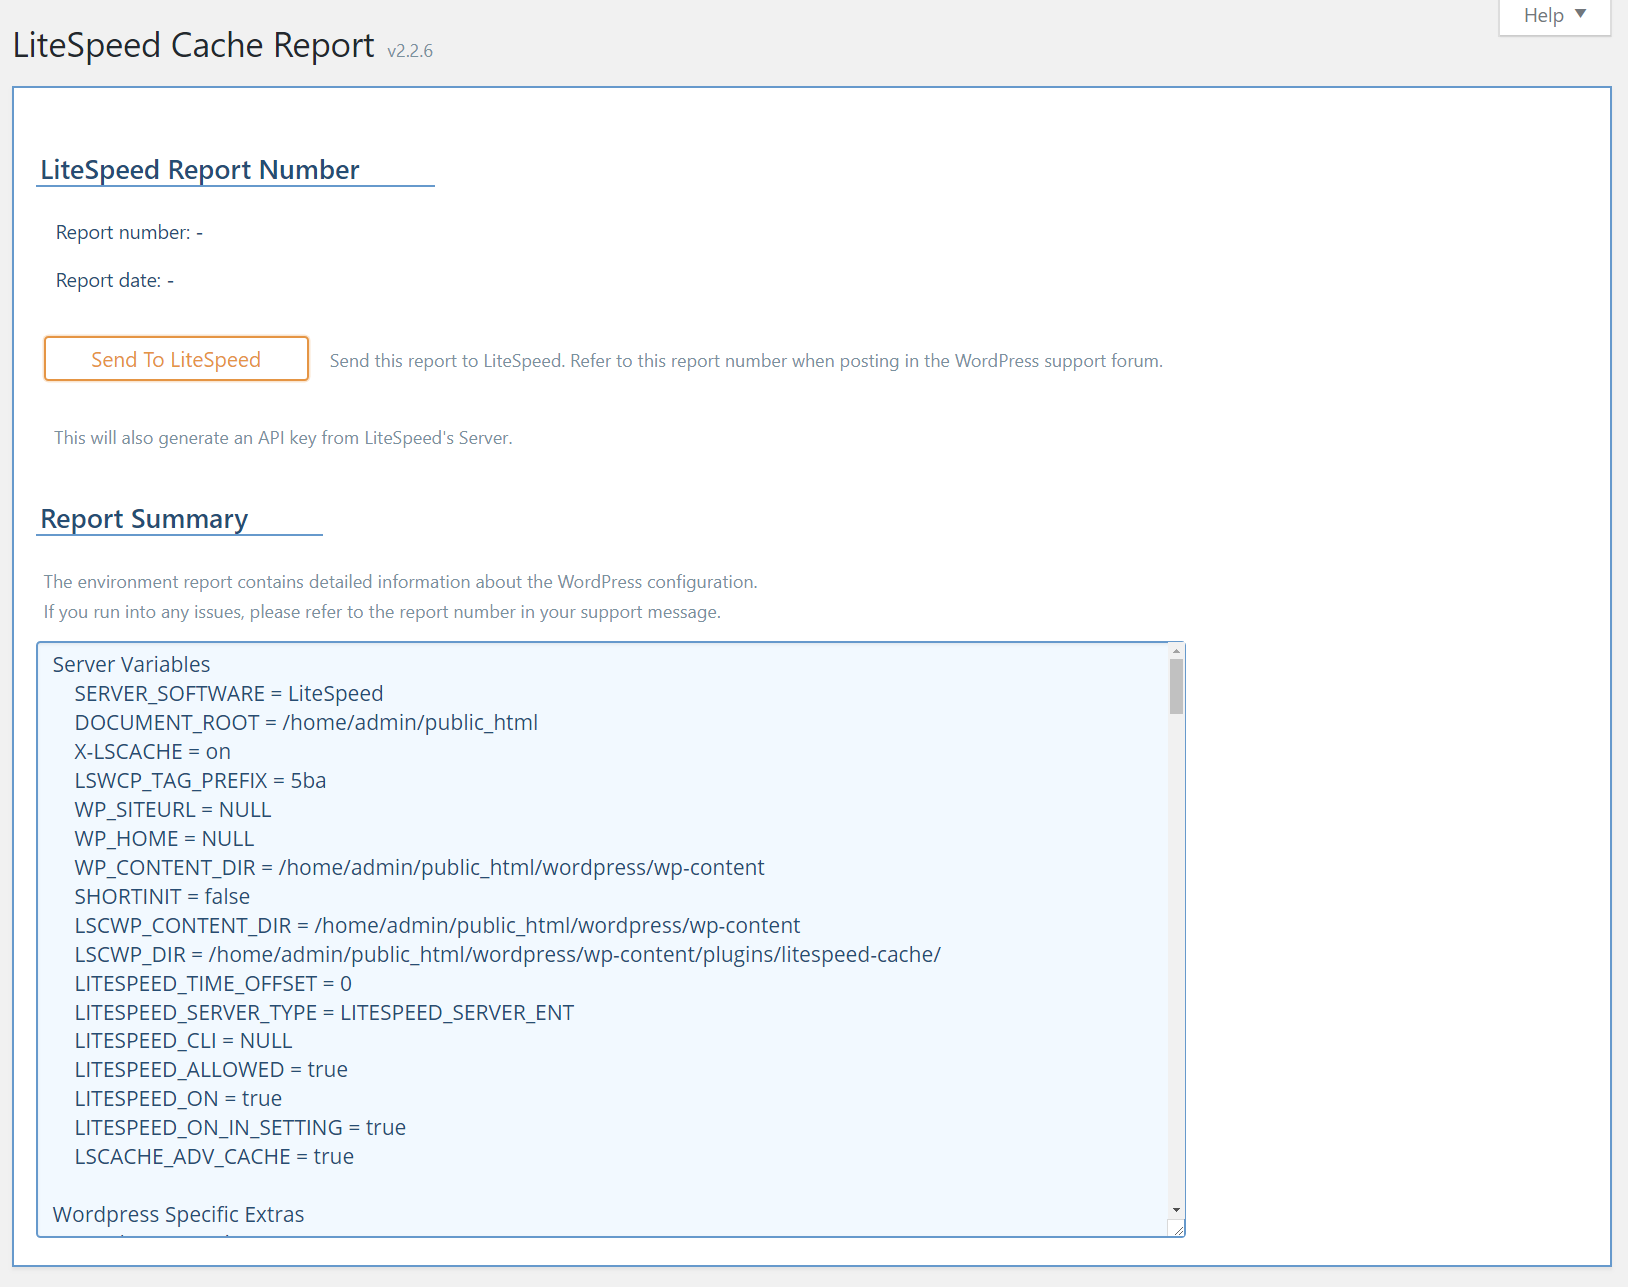The width and height of the screenshot is (1628, 1287).
Task: Click the version 'v2.2.6' label
Action: coord(410,51)
